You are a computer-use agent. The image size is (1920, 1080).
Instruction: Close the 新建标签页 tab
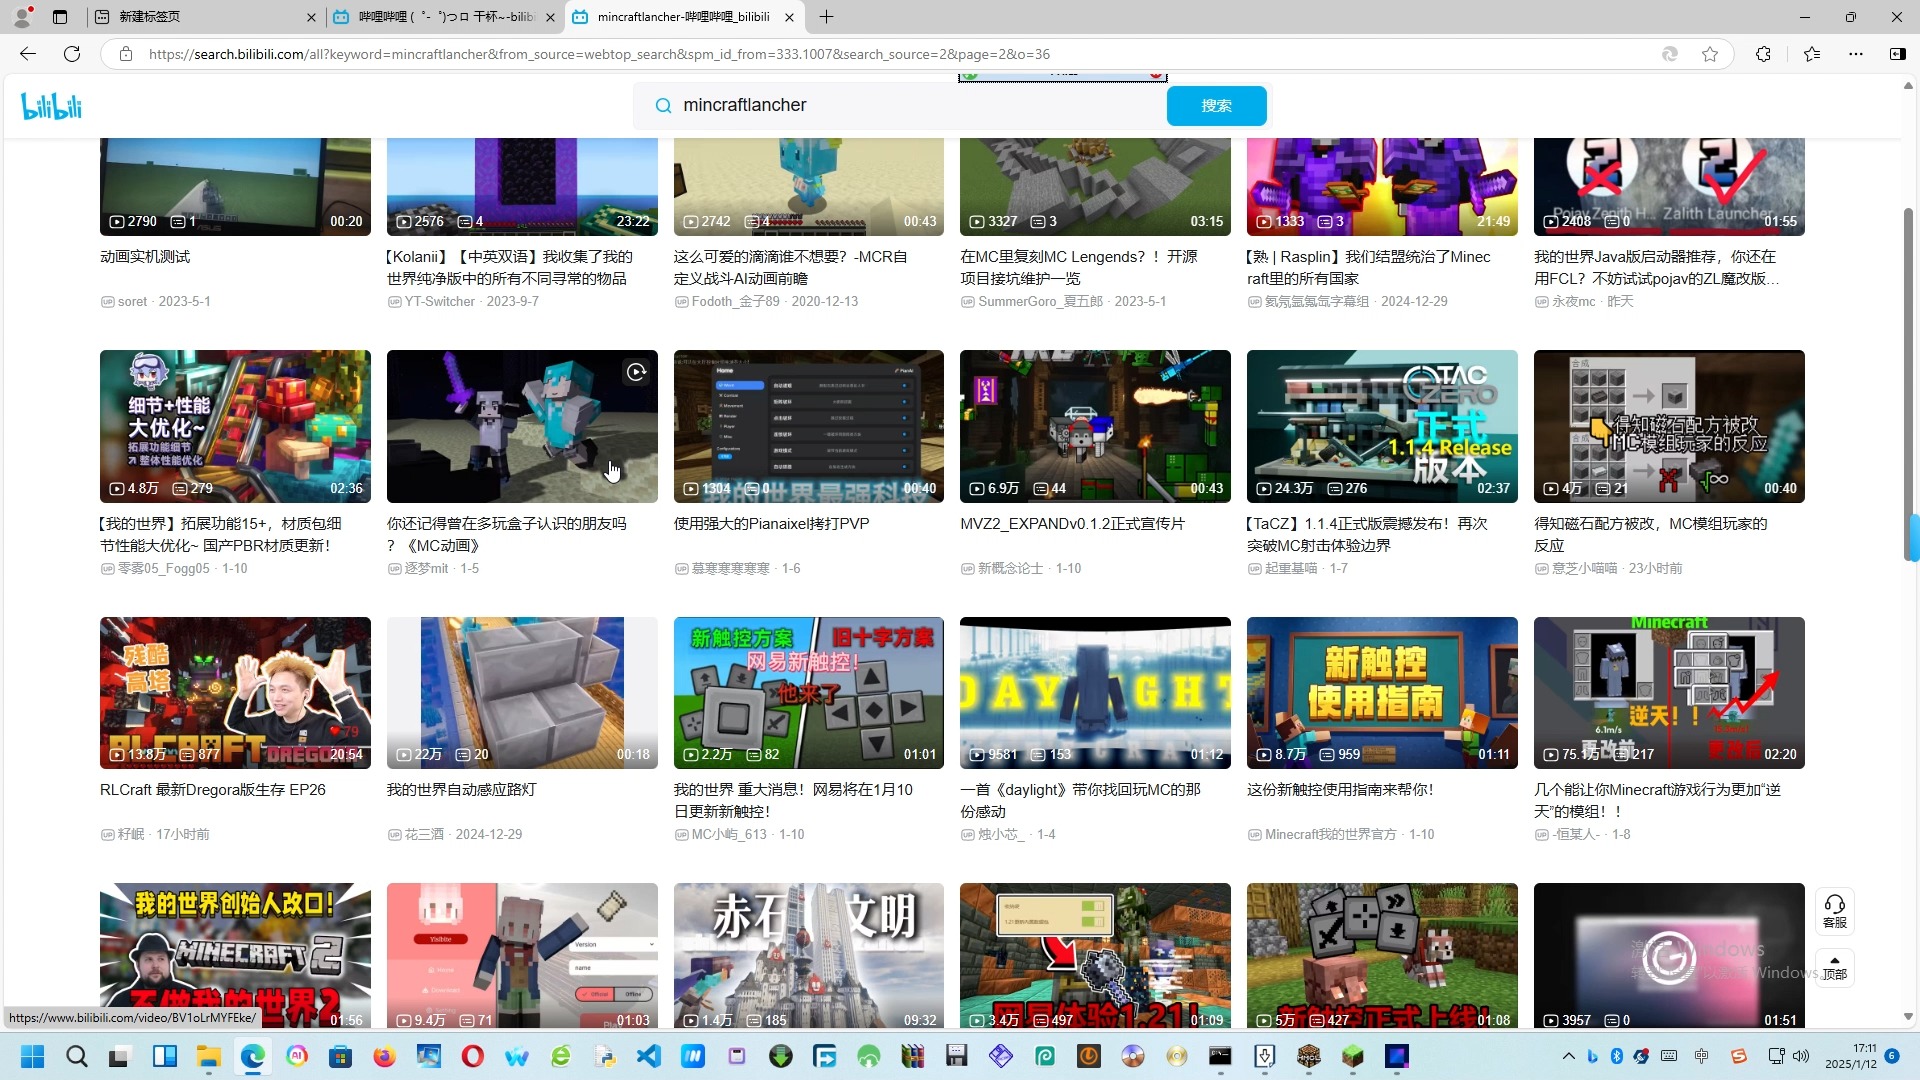pyautogui.click(x=311, y=17)
